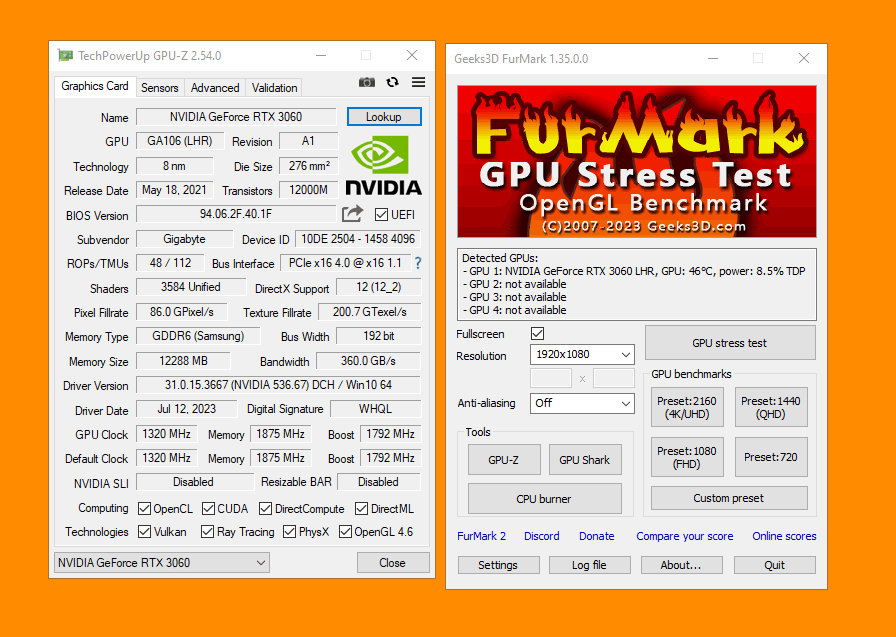Image resolution: width=896 pixels, height=637 pixels.
Task: Open FurMark Settings
Action: [x=498, y=565]
